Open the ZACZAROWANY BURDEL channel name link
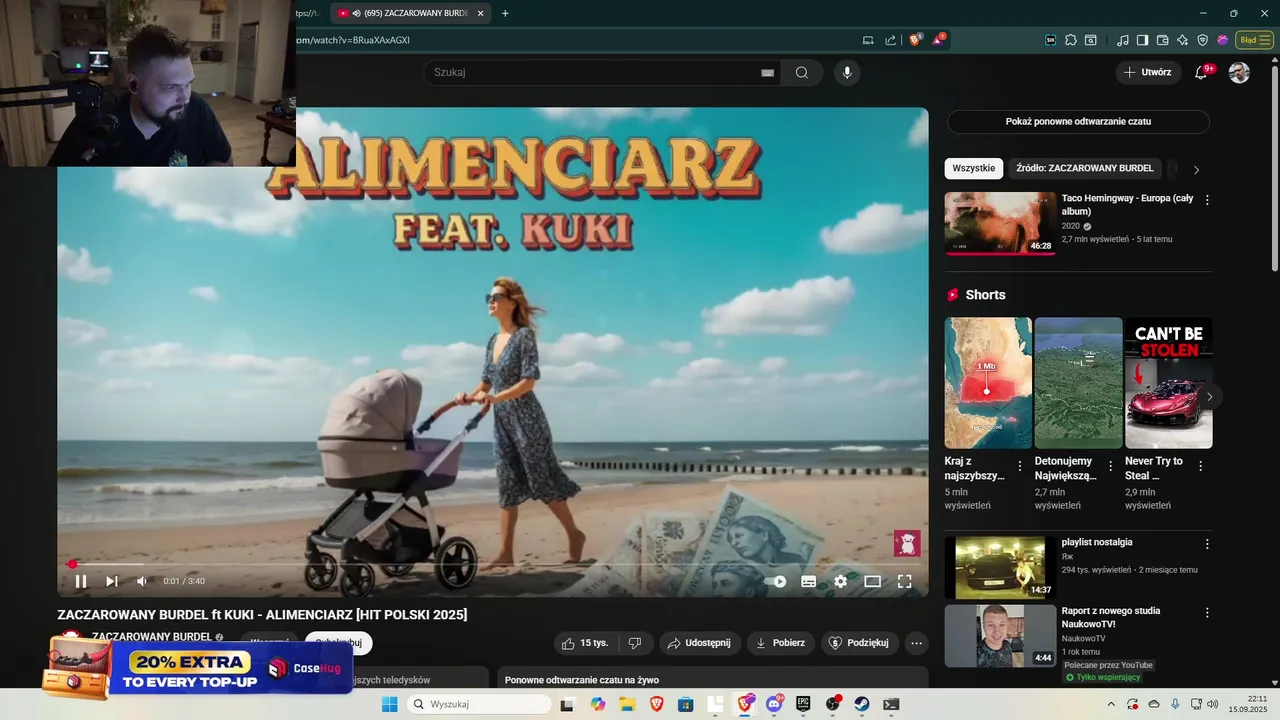This screenshot has width=1280, height=720. [x=152, y=636]
